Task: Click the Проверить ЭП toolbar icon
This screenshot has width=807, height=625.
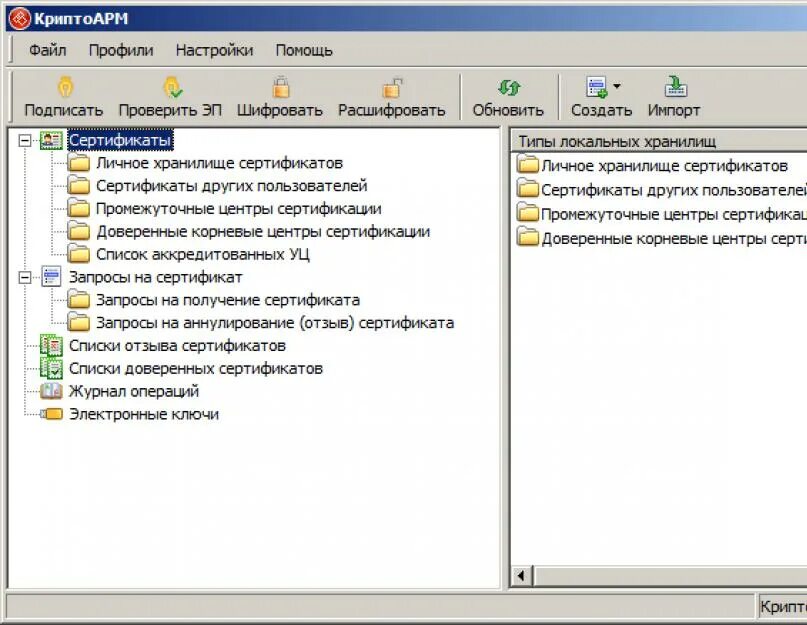Action: [x=172, y=86]
